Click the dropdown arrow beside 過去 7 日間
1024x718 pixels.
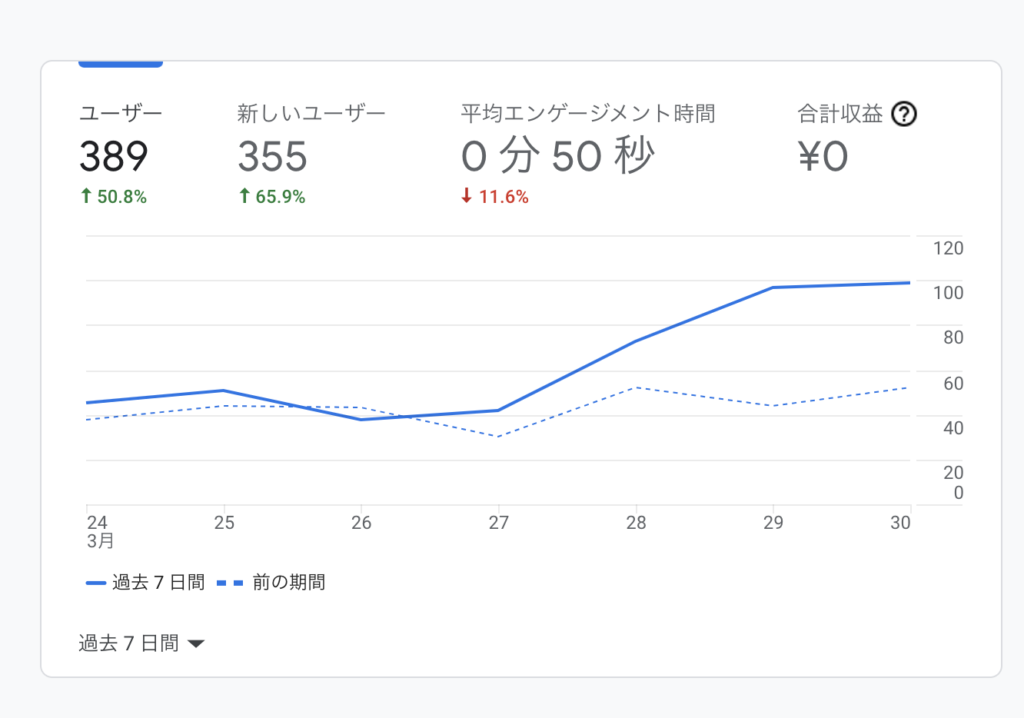[x=196, y=644]
